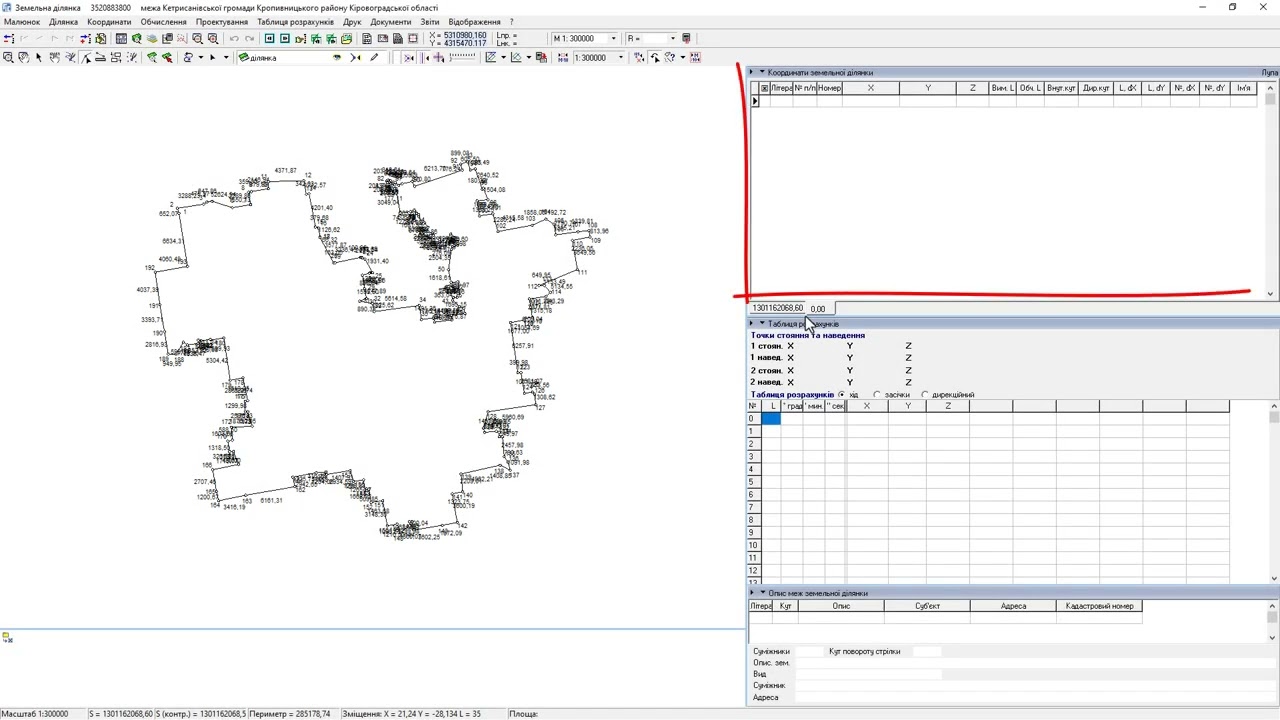The height and width of the screenshot is (720, 1280).
Task: Collapse 'Координати земельної ділянки' panel
Action: click(x=761, y=72)
